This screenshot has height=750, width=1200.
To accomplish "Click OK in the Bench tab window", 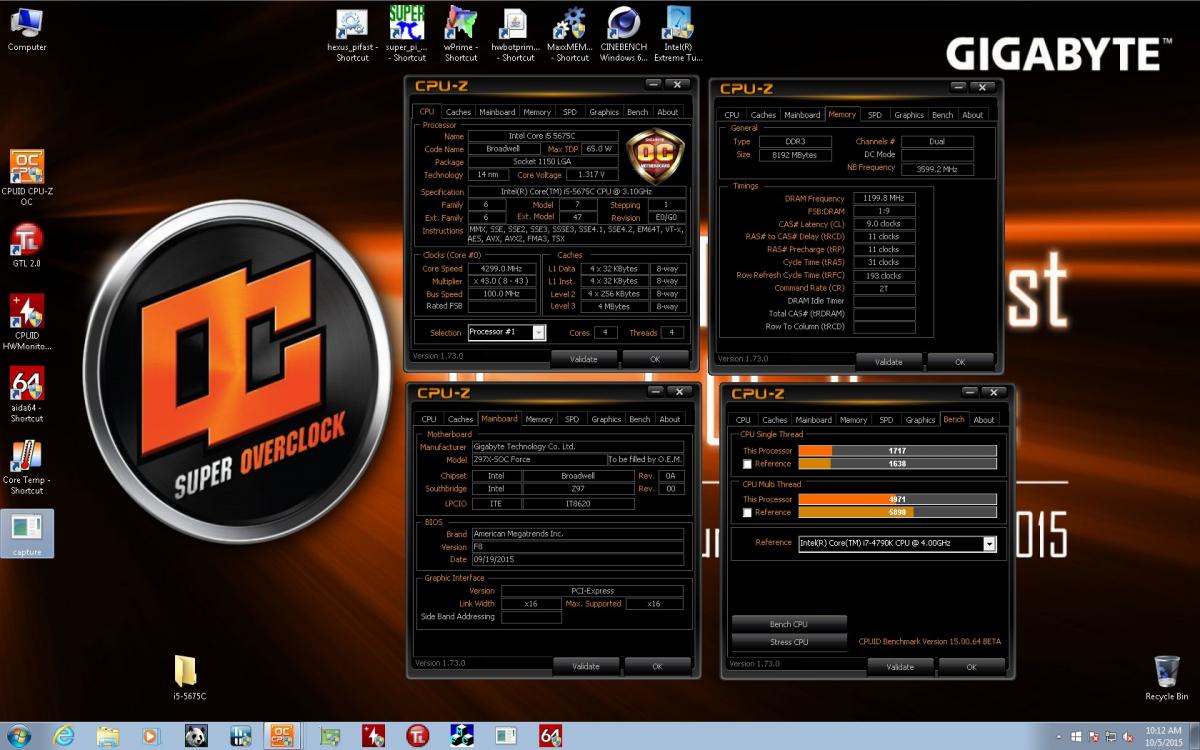I will point(971,667).
